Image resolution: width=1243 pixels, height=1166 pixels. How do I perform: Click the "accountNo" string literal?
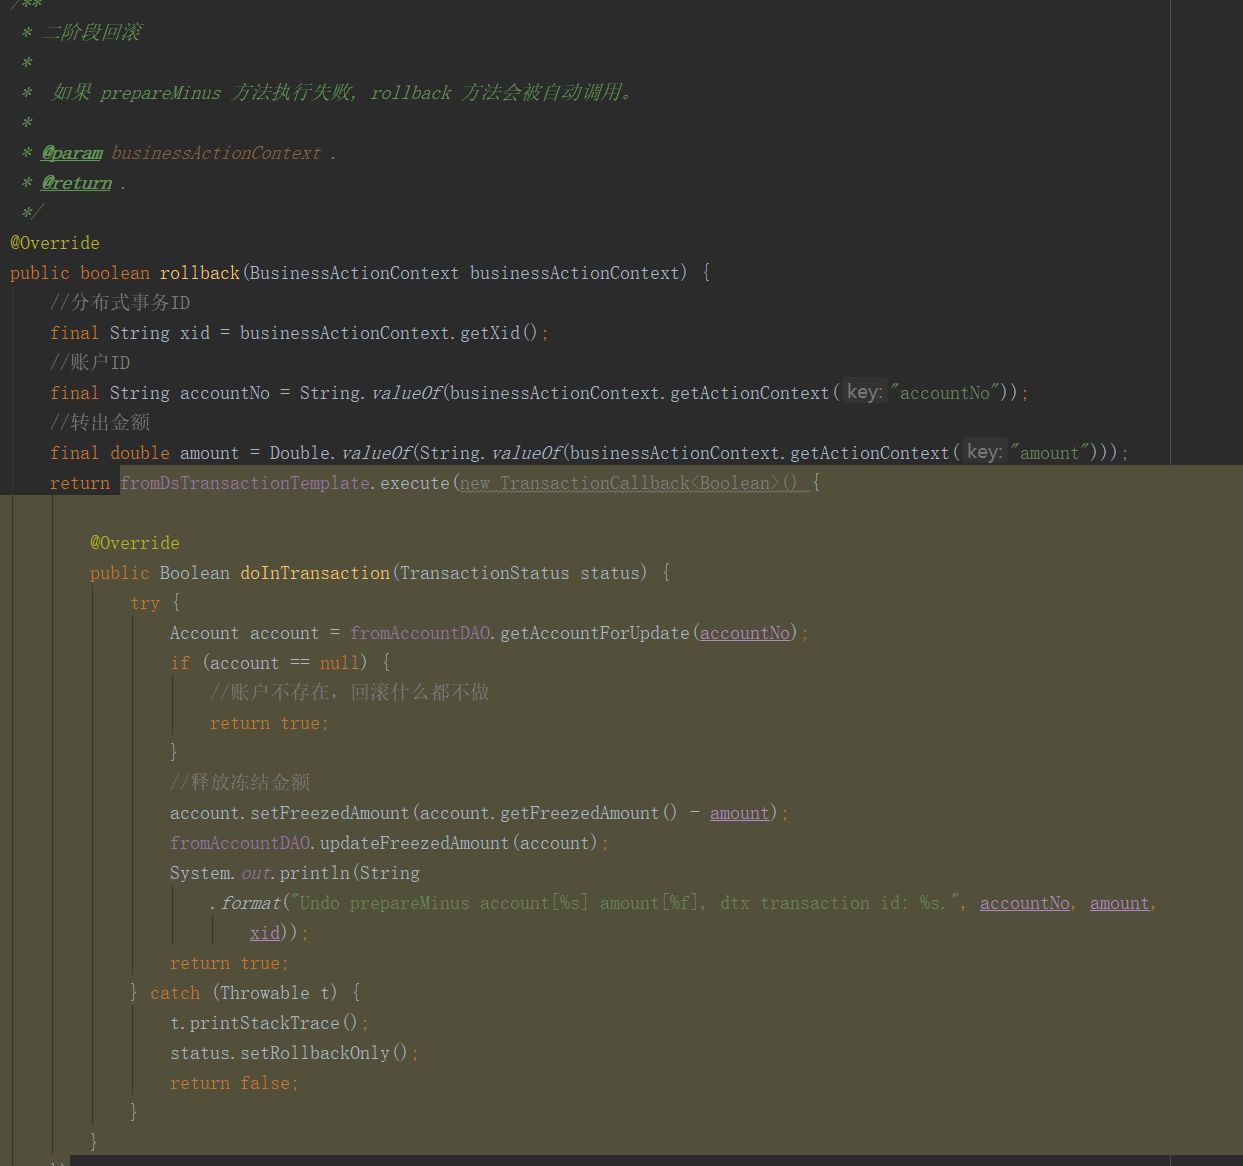coord(945,393)
